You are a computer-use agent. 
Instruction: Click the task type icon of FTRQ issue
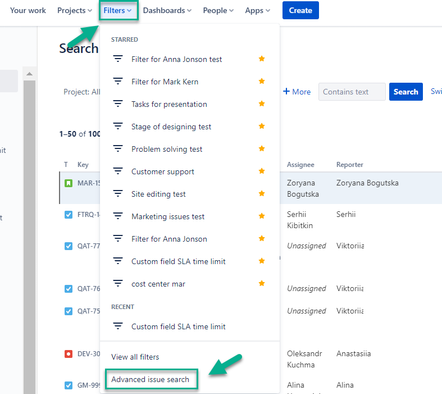(x=68, y=215)
